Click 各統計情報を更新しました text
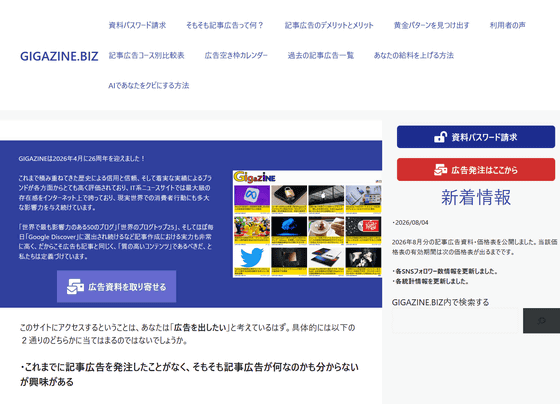The width and height of the screenshot is (560, 404). 430,281
